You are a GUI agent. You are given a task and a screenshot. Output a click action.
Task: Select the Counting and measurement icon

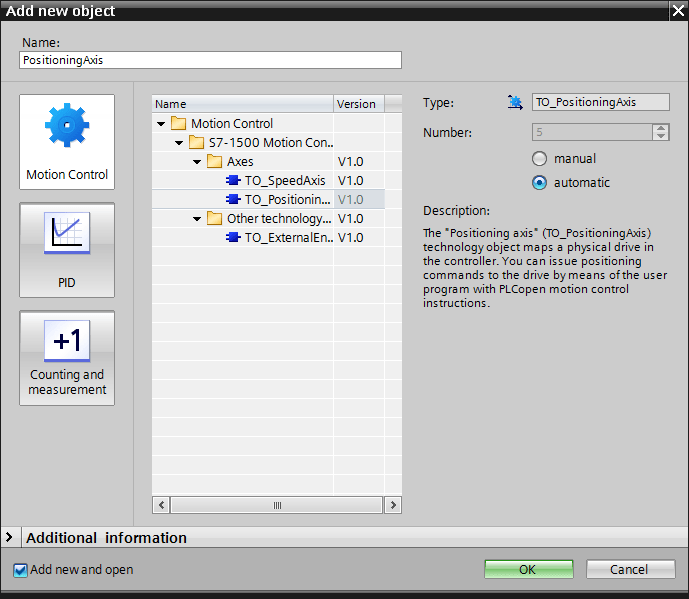coord(67,342)
